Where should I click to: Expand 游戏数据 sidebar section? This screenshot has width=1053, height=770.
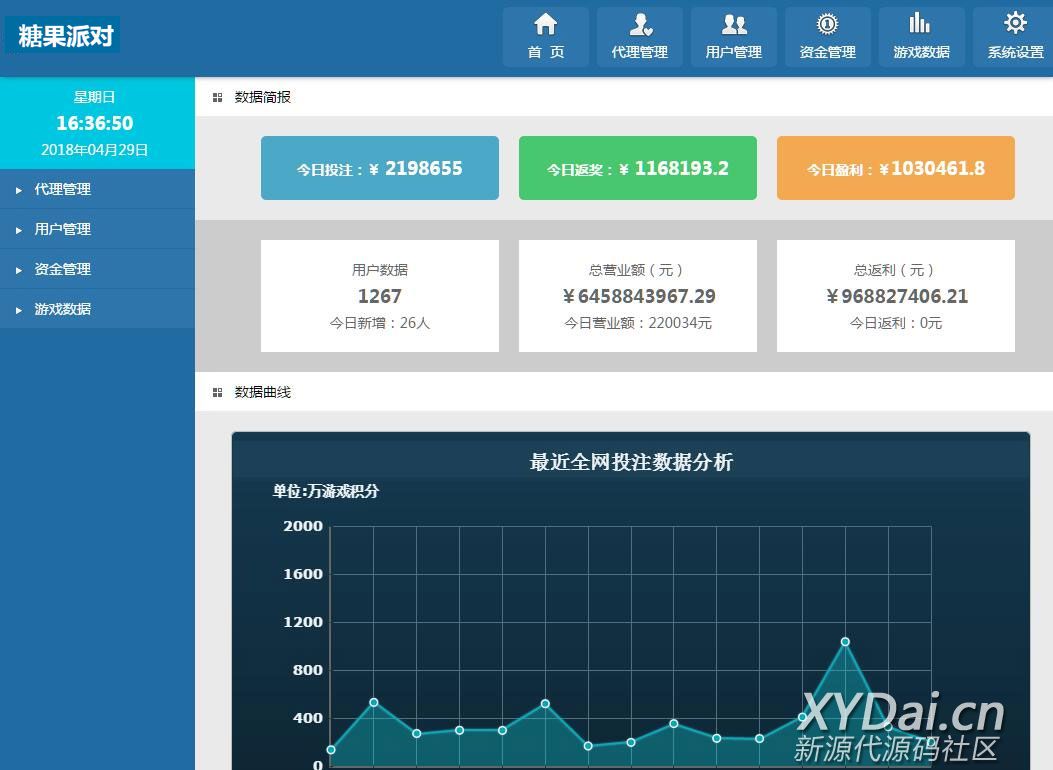62,309
